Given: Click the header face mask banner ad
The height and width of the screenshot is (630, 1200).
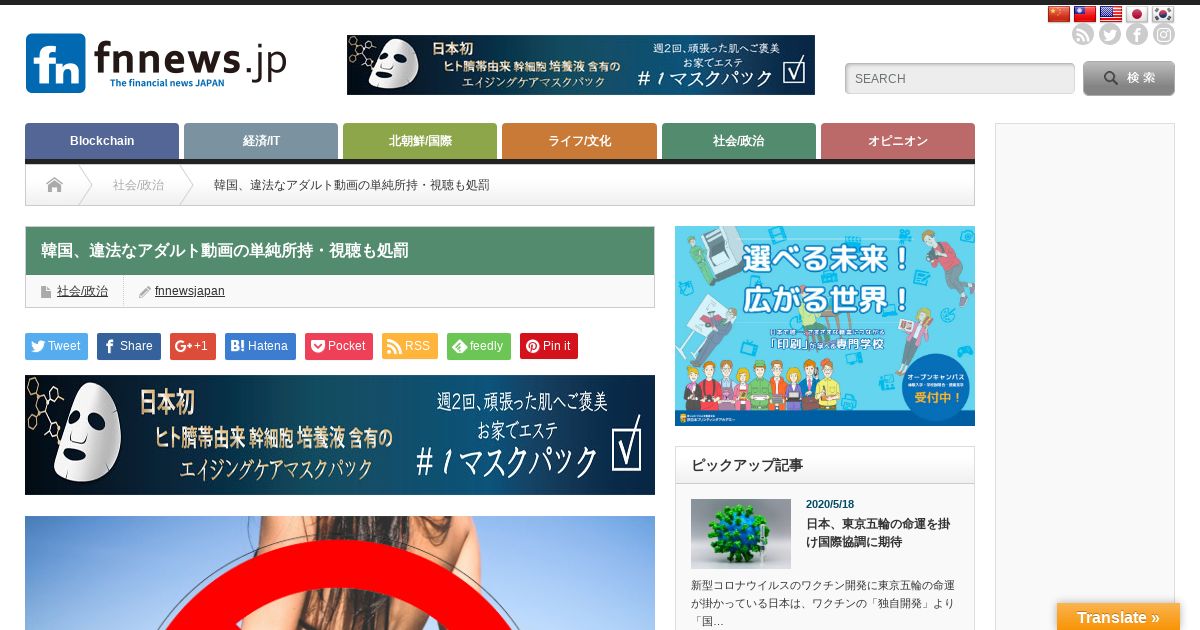Looking at the screenshot, I should pos(581,65).
